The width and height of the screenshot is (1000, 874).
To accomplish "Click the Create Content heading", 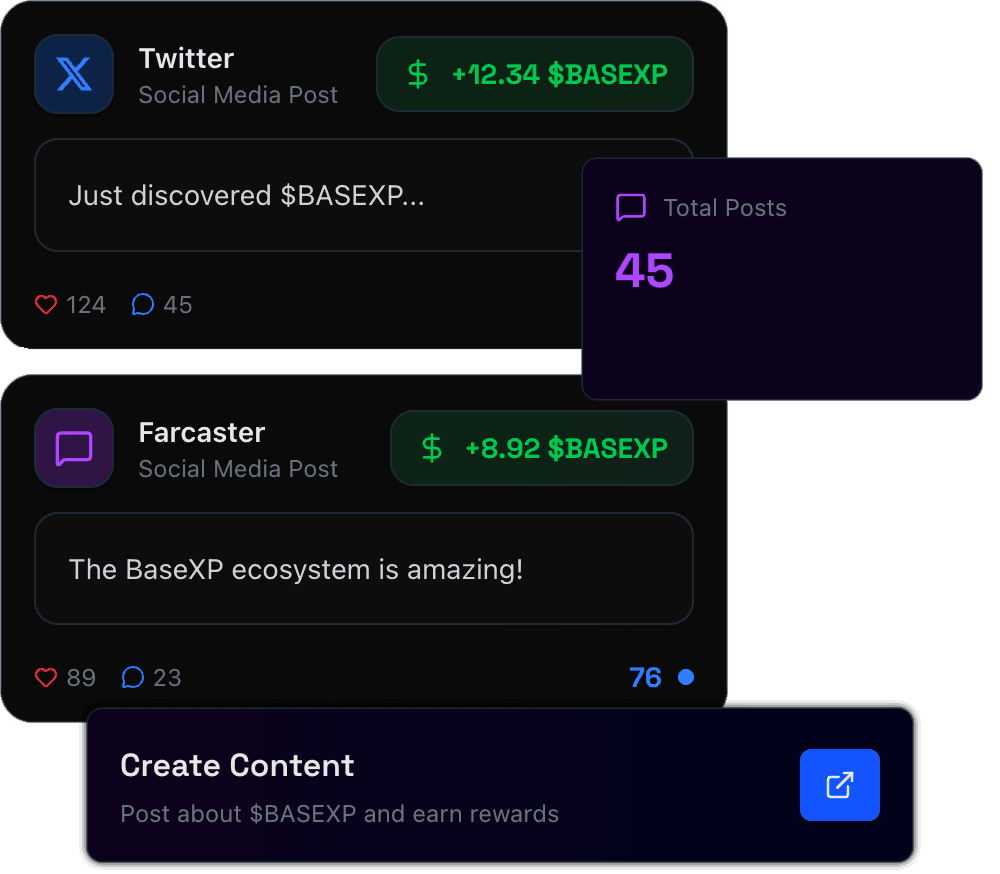I will [x=237, y=765].
